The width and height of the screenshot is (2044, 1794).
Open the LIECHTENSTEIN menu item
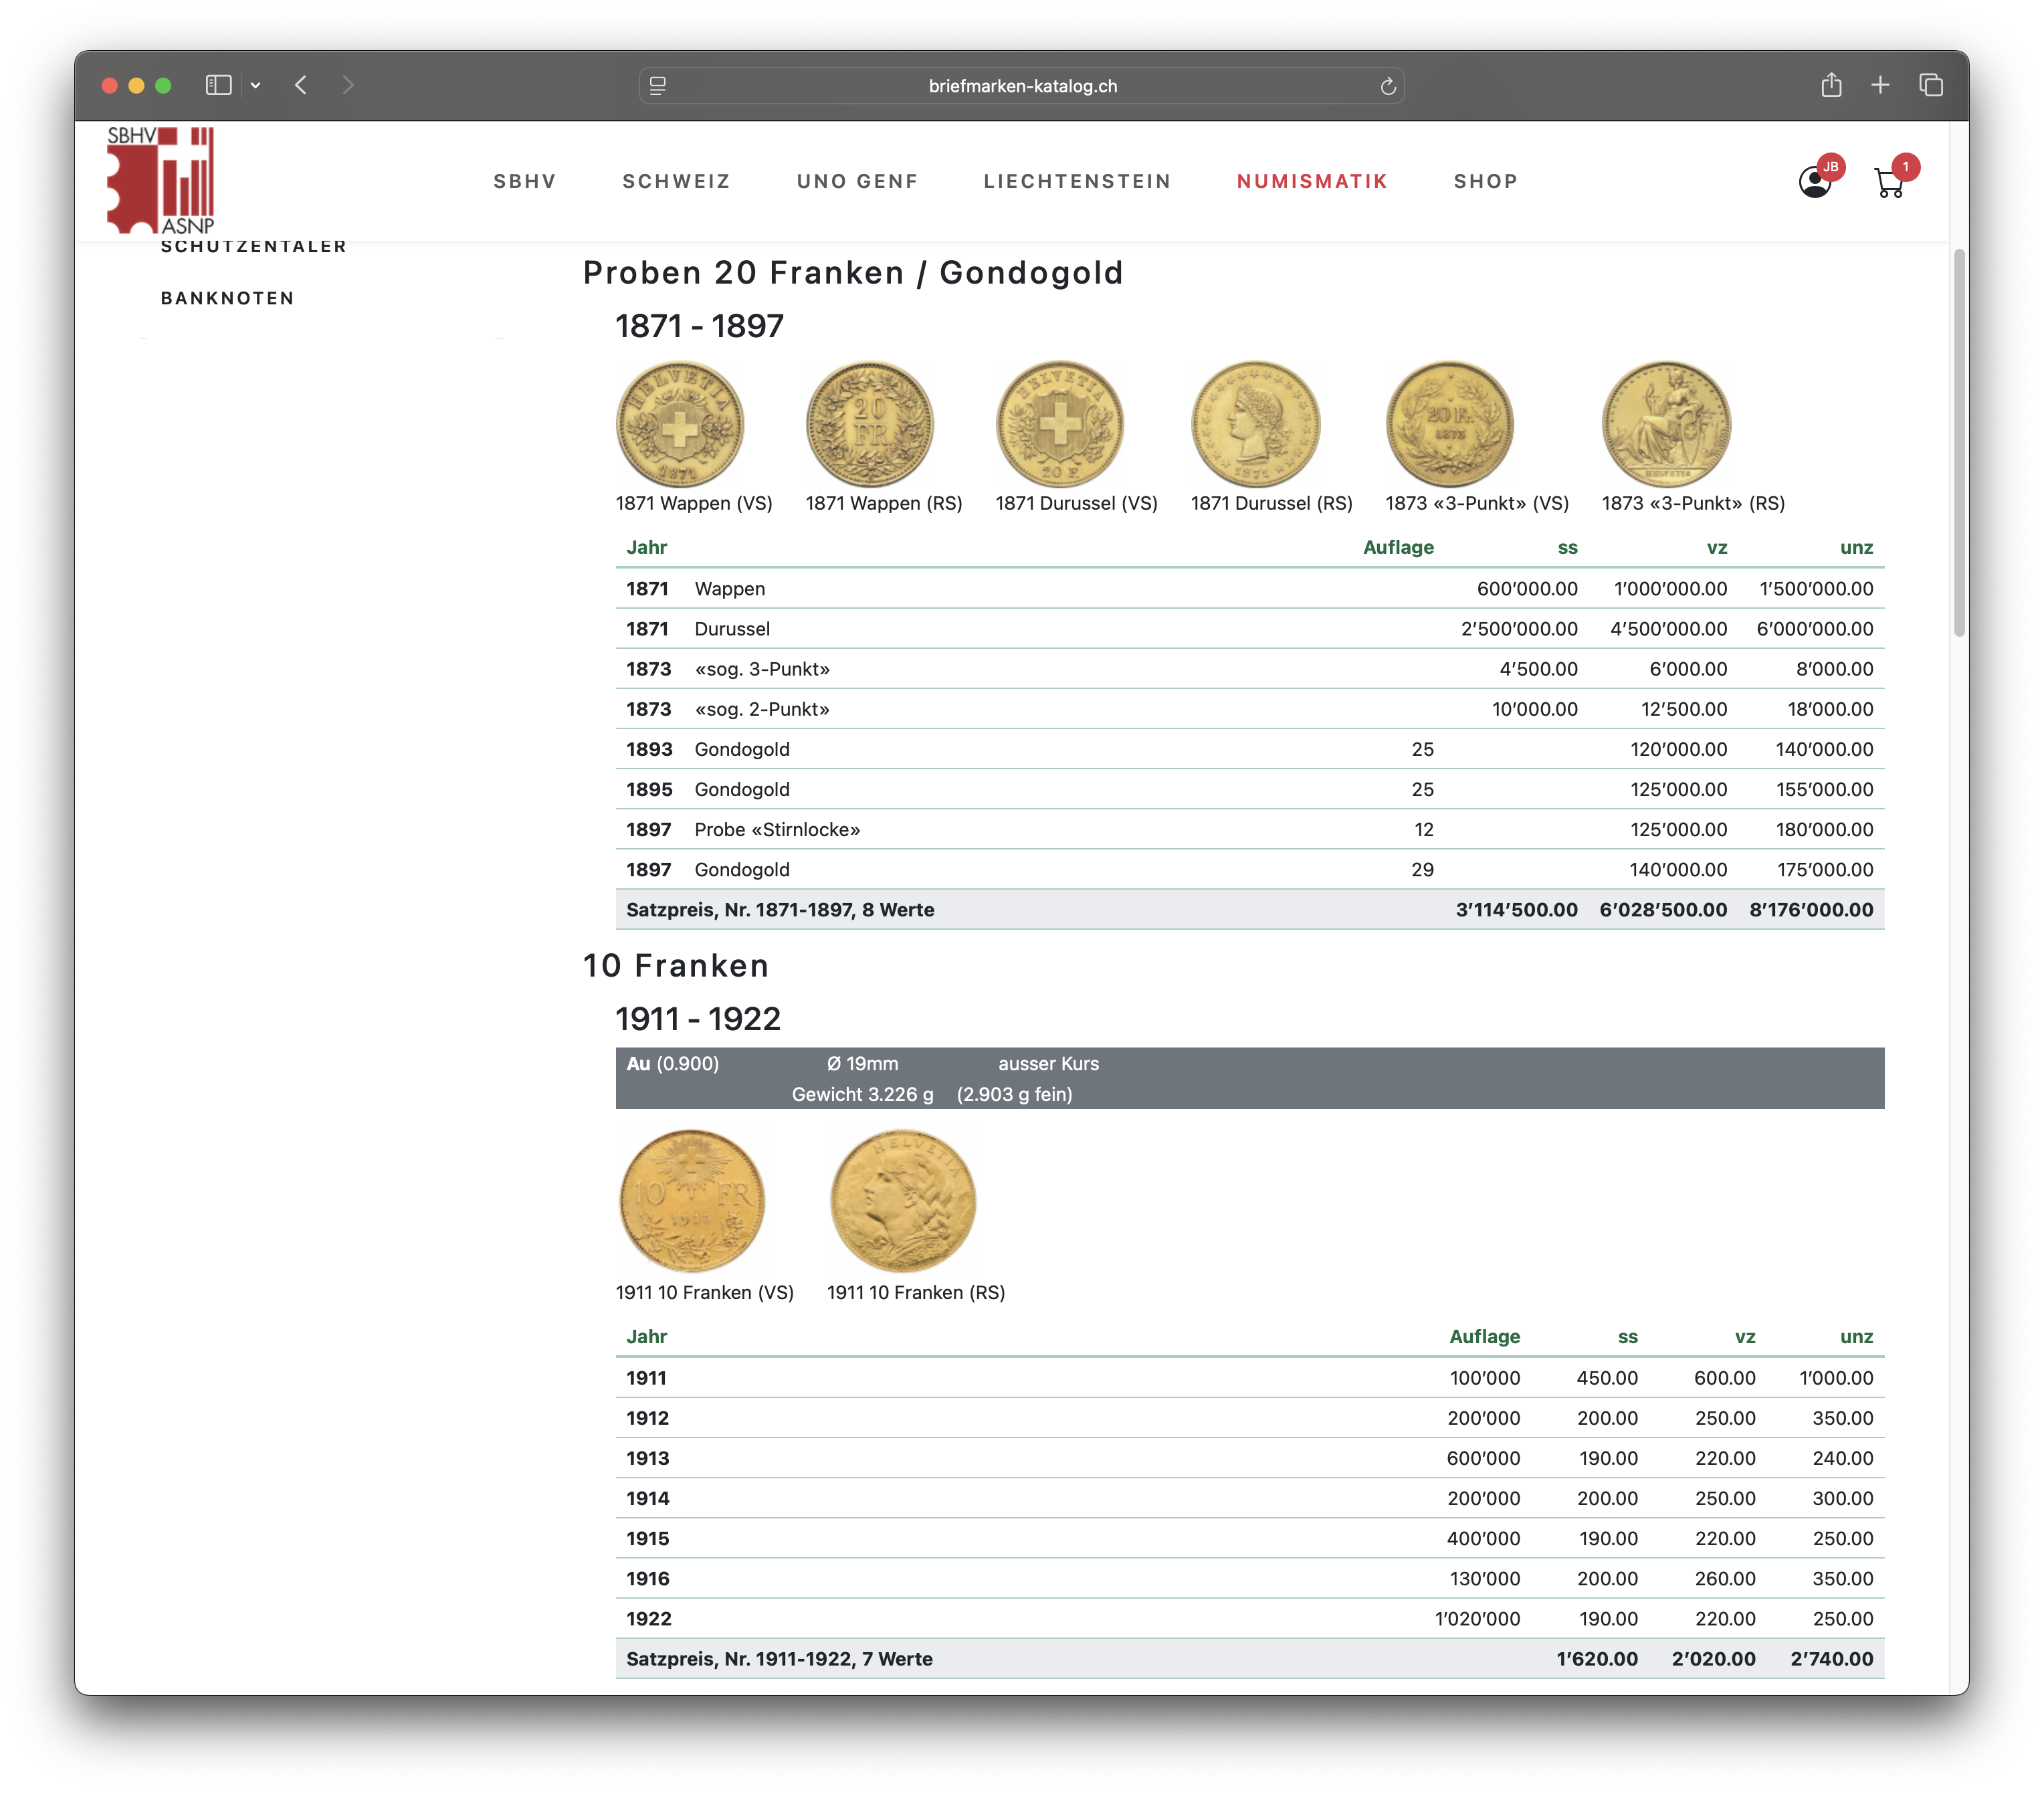point(1077,181)
